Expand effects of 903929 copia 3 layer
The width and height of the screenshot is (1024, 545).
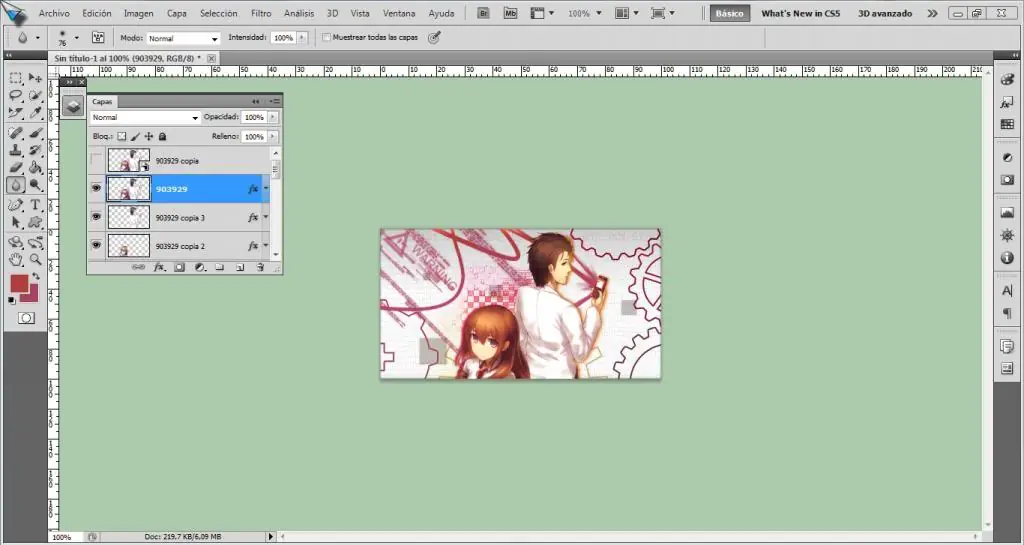pos(266,217)
